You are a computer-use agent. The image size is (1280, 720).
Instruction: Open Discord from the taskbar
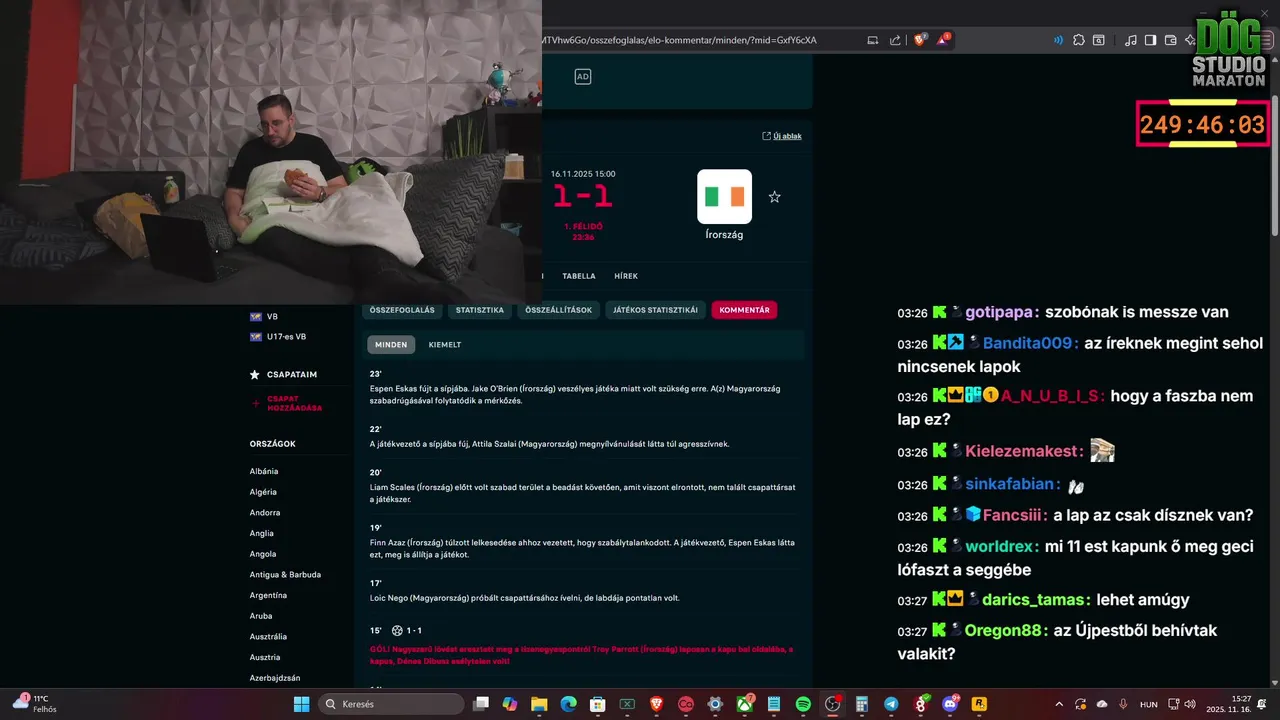[x=950, y=704]
